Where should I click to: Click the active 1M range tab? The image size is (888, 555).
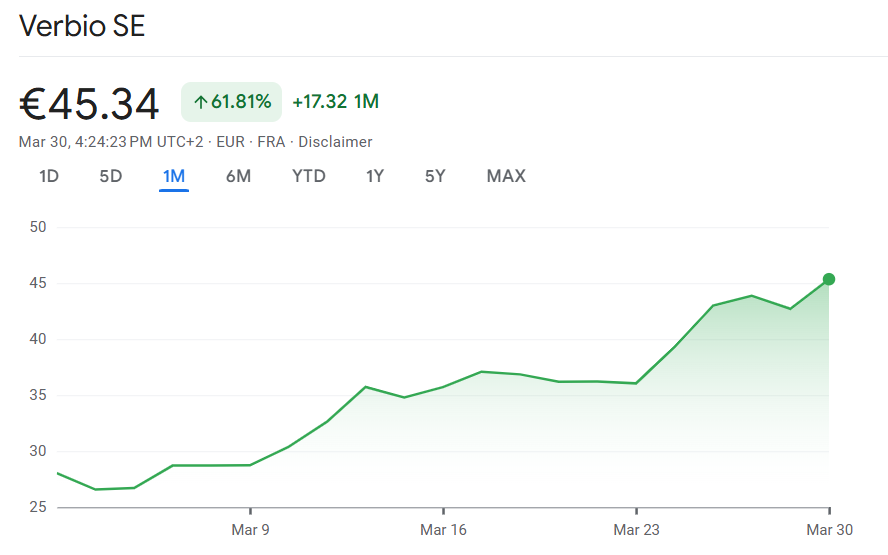(174, 177)
